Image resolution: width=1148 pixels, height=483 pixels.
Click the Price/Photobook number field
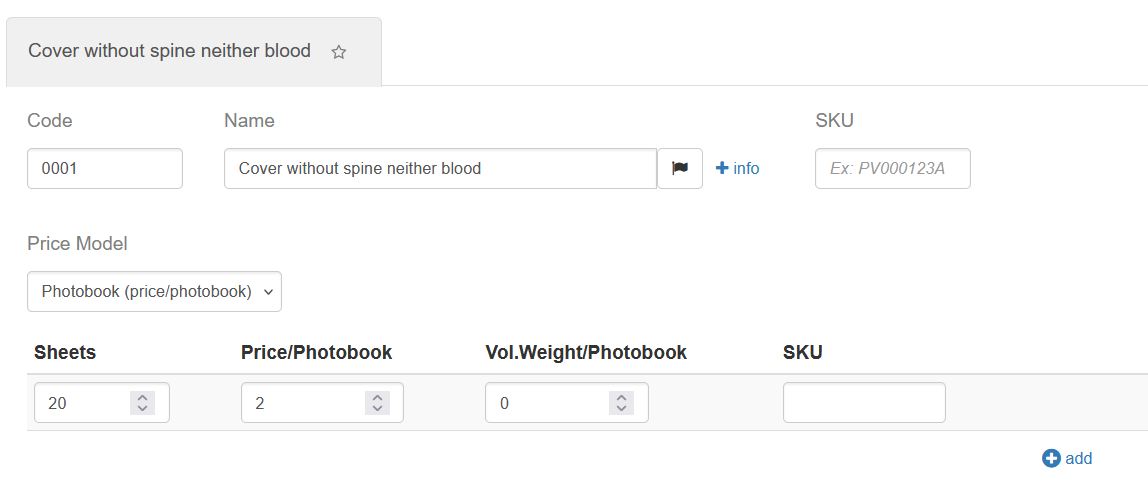300,403
